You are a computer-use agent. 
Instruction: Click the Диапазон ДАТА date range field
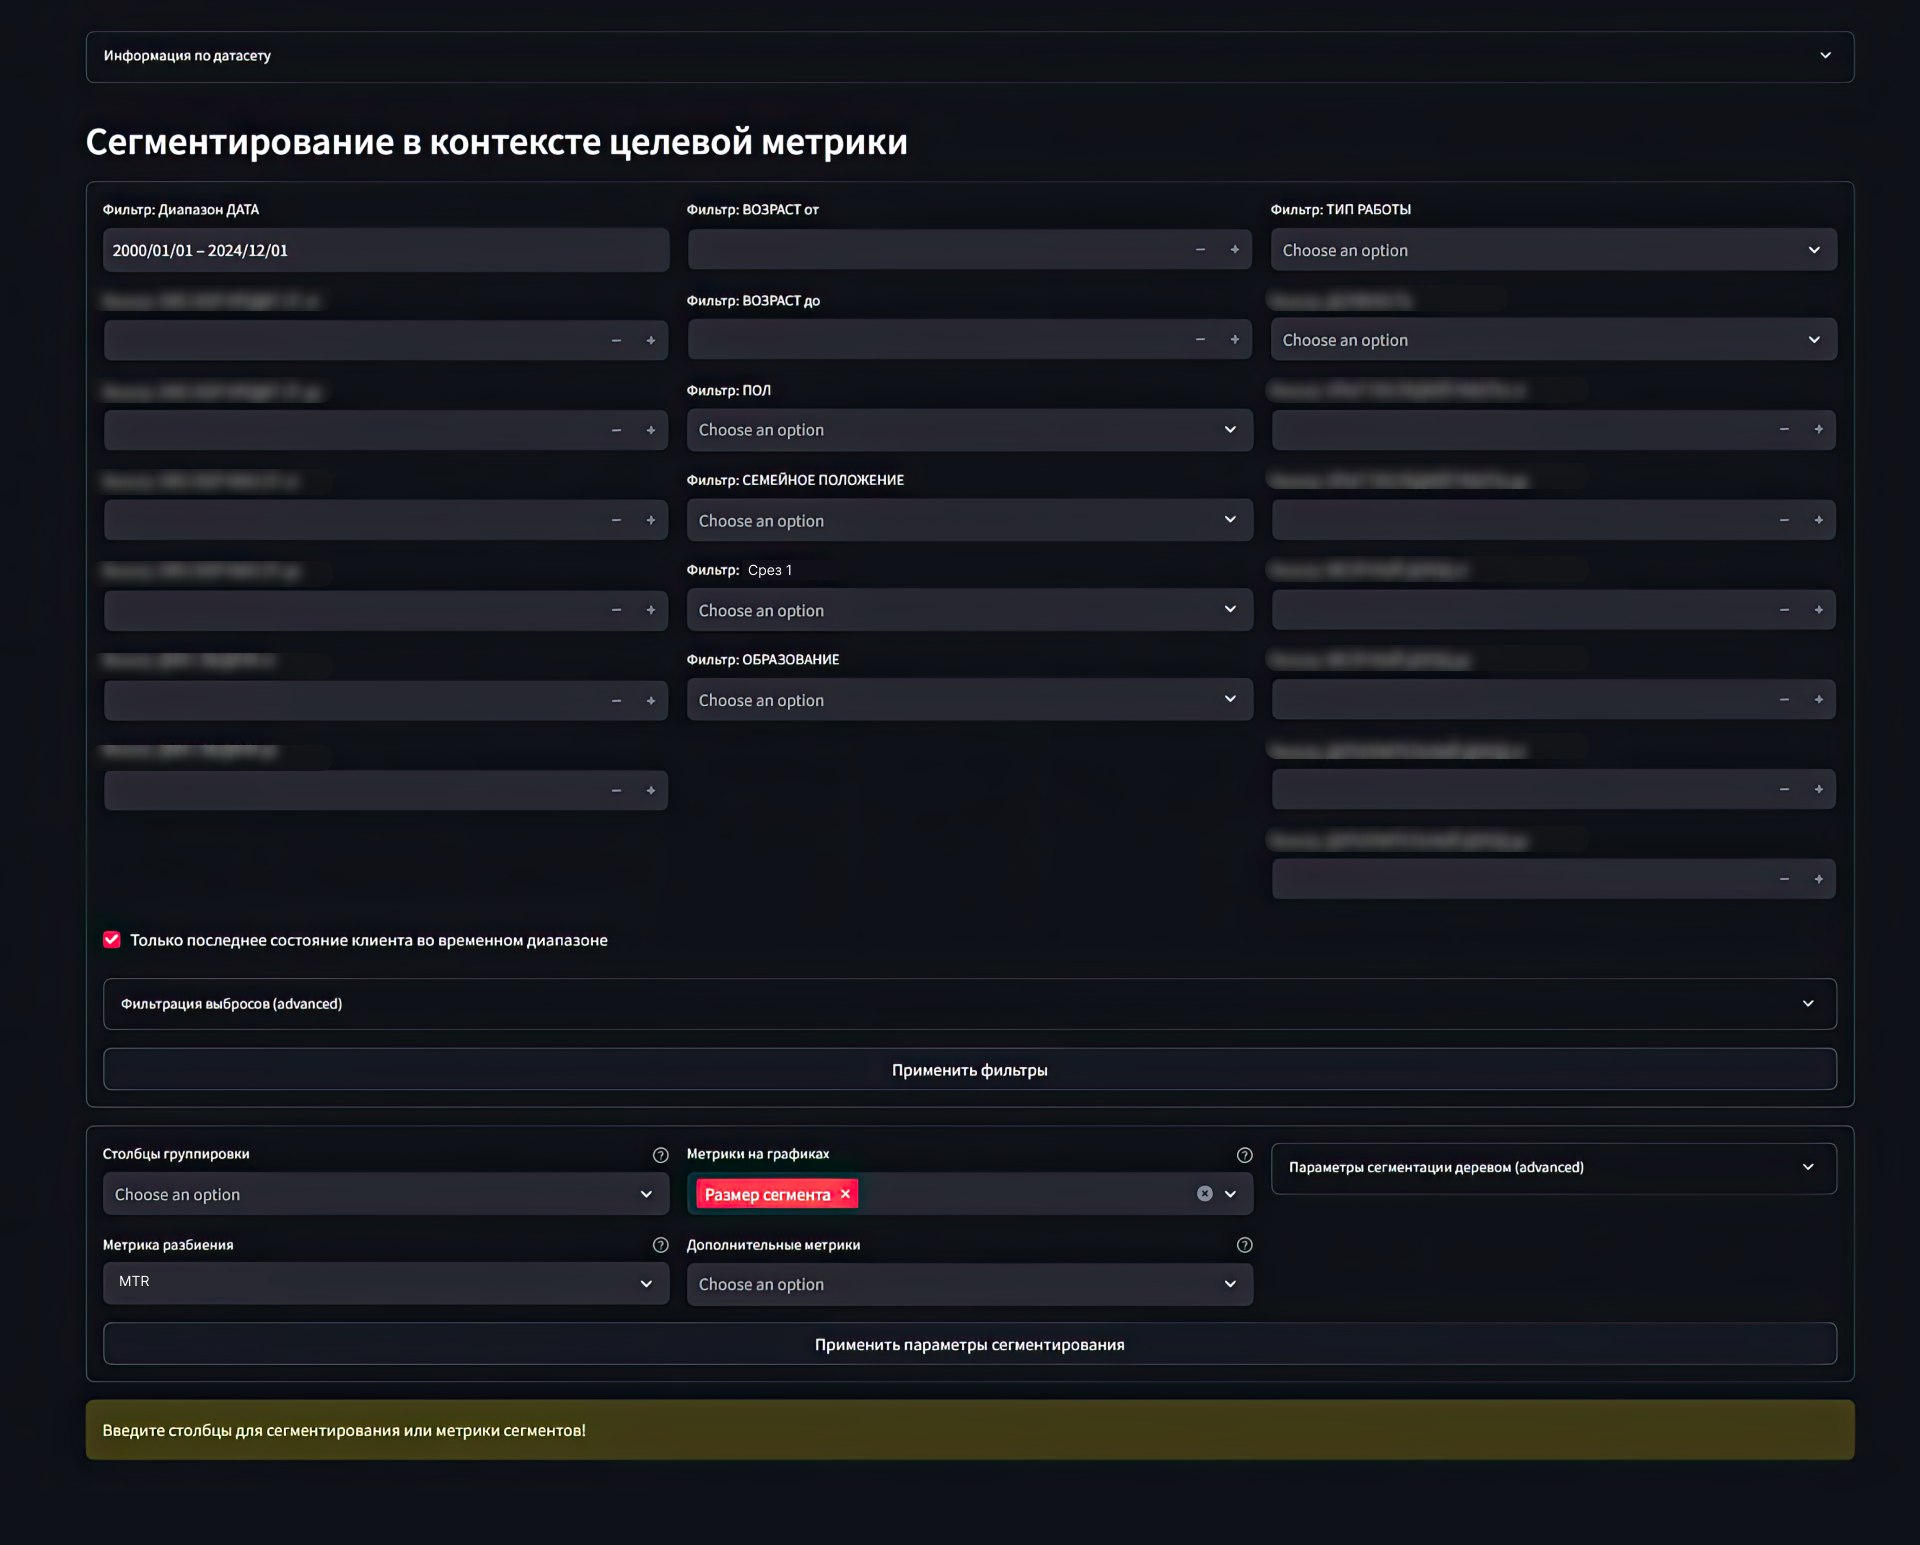(x=385, y=250)
